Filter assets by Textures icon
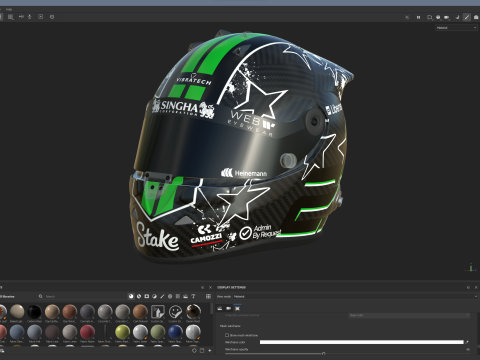The height and width of the screenshot is (360, 480). [x=178, y=296]
